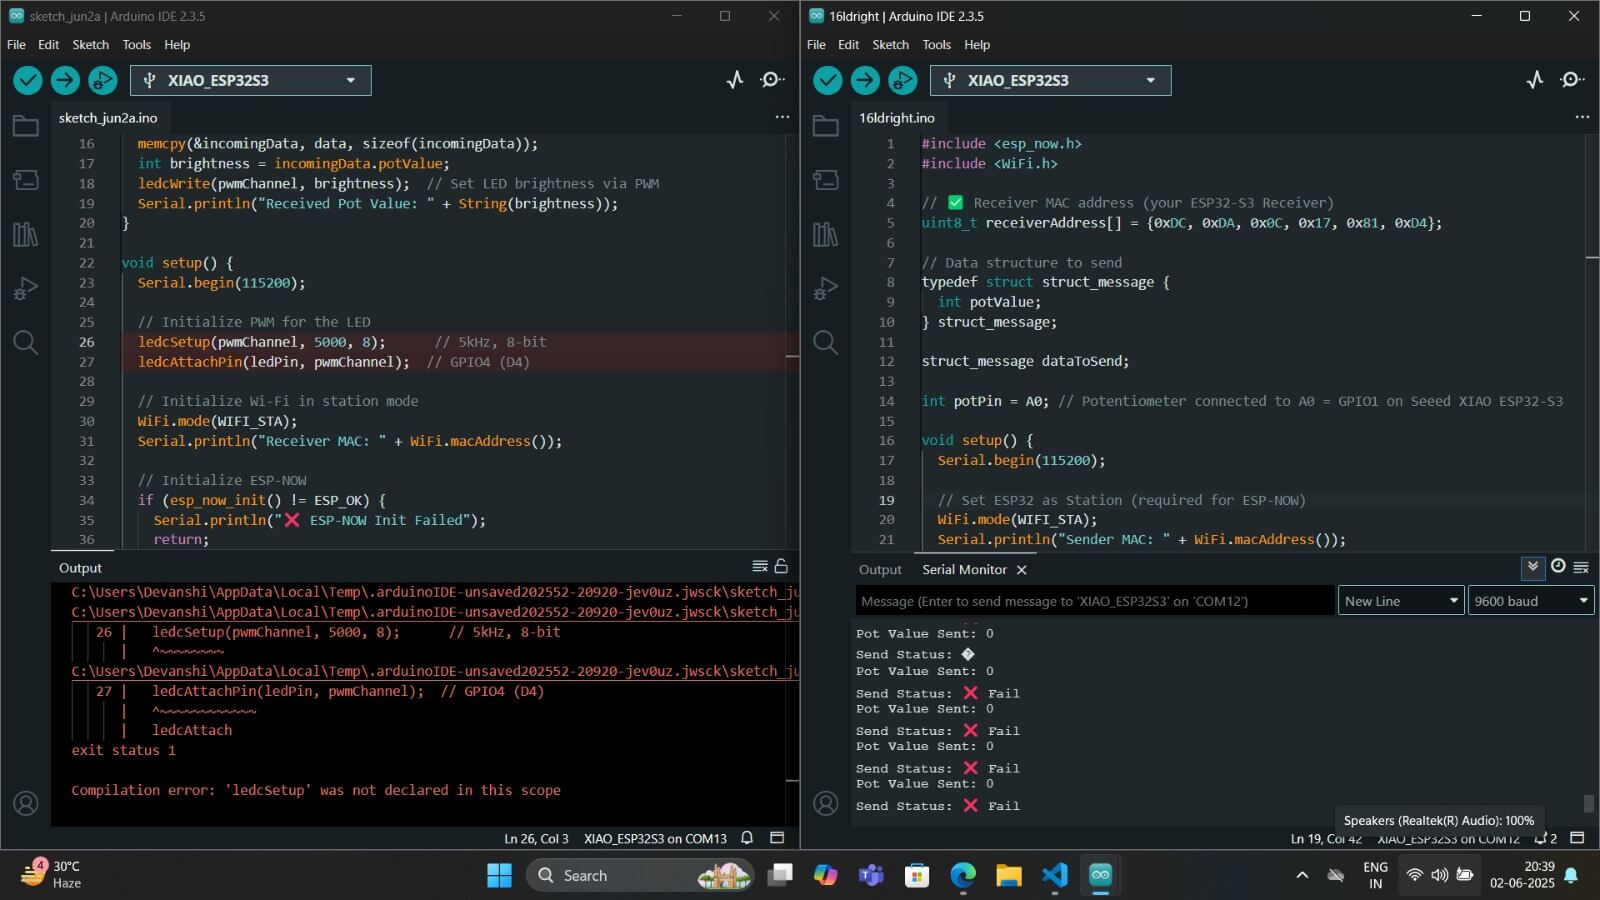Open Search panel in 16ldright sidebar
Screen dimensions: 1600x900
click(826, 343)
